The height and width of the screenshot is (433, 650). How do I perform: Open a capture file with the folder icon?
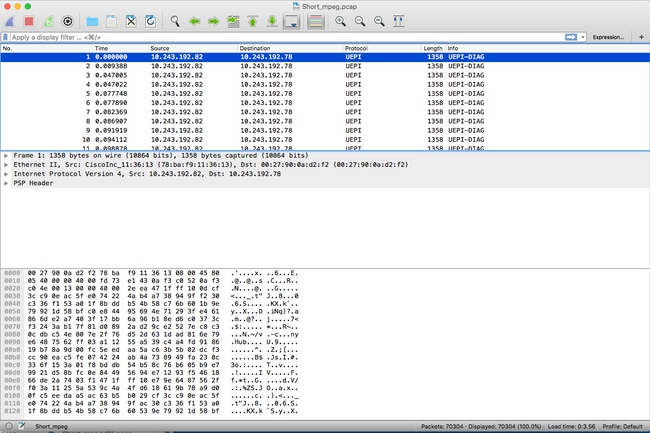[x=92, y=21]
